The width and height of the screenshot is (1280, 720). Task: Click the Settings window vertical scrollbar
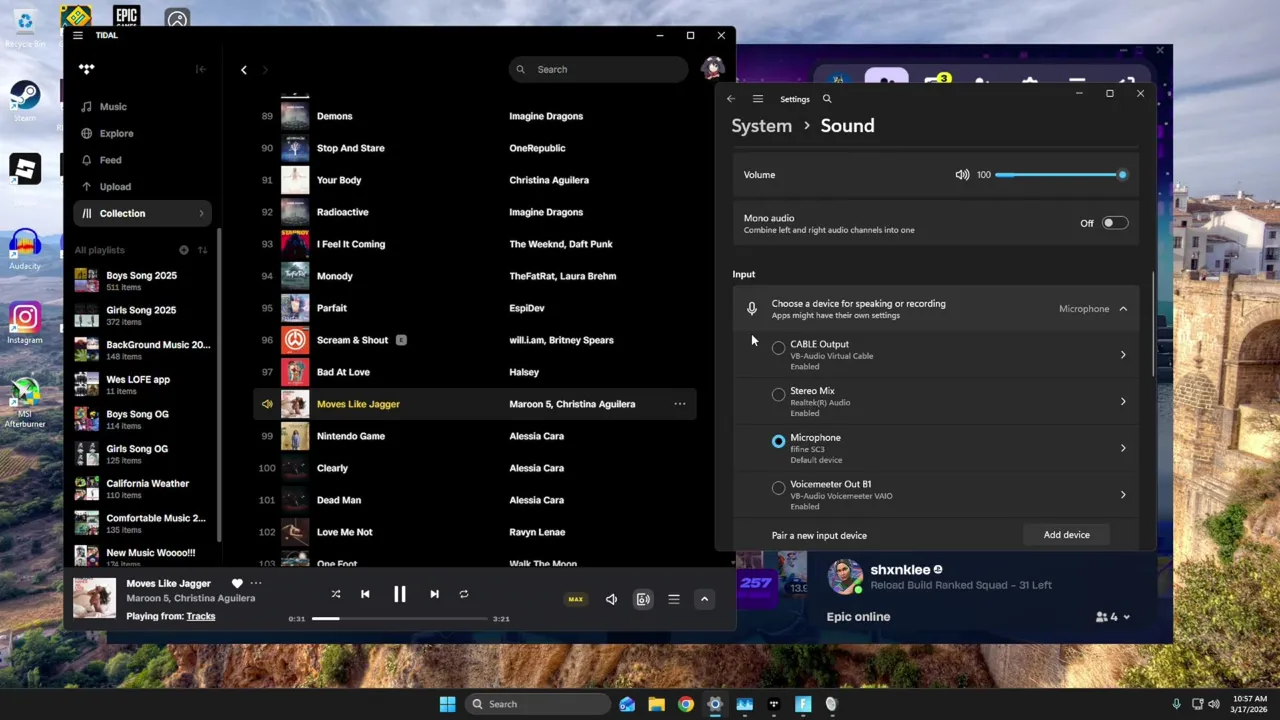coord(1153,325)
